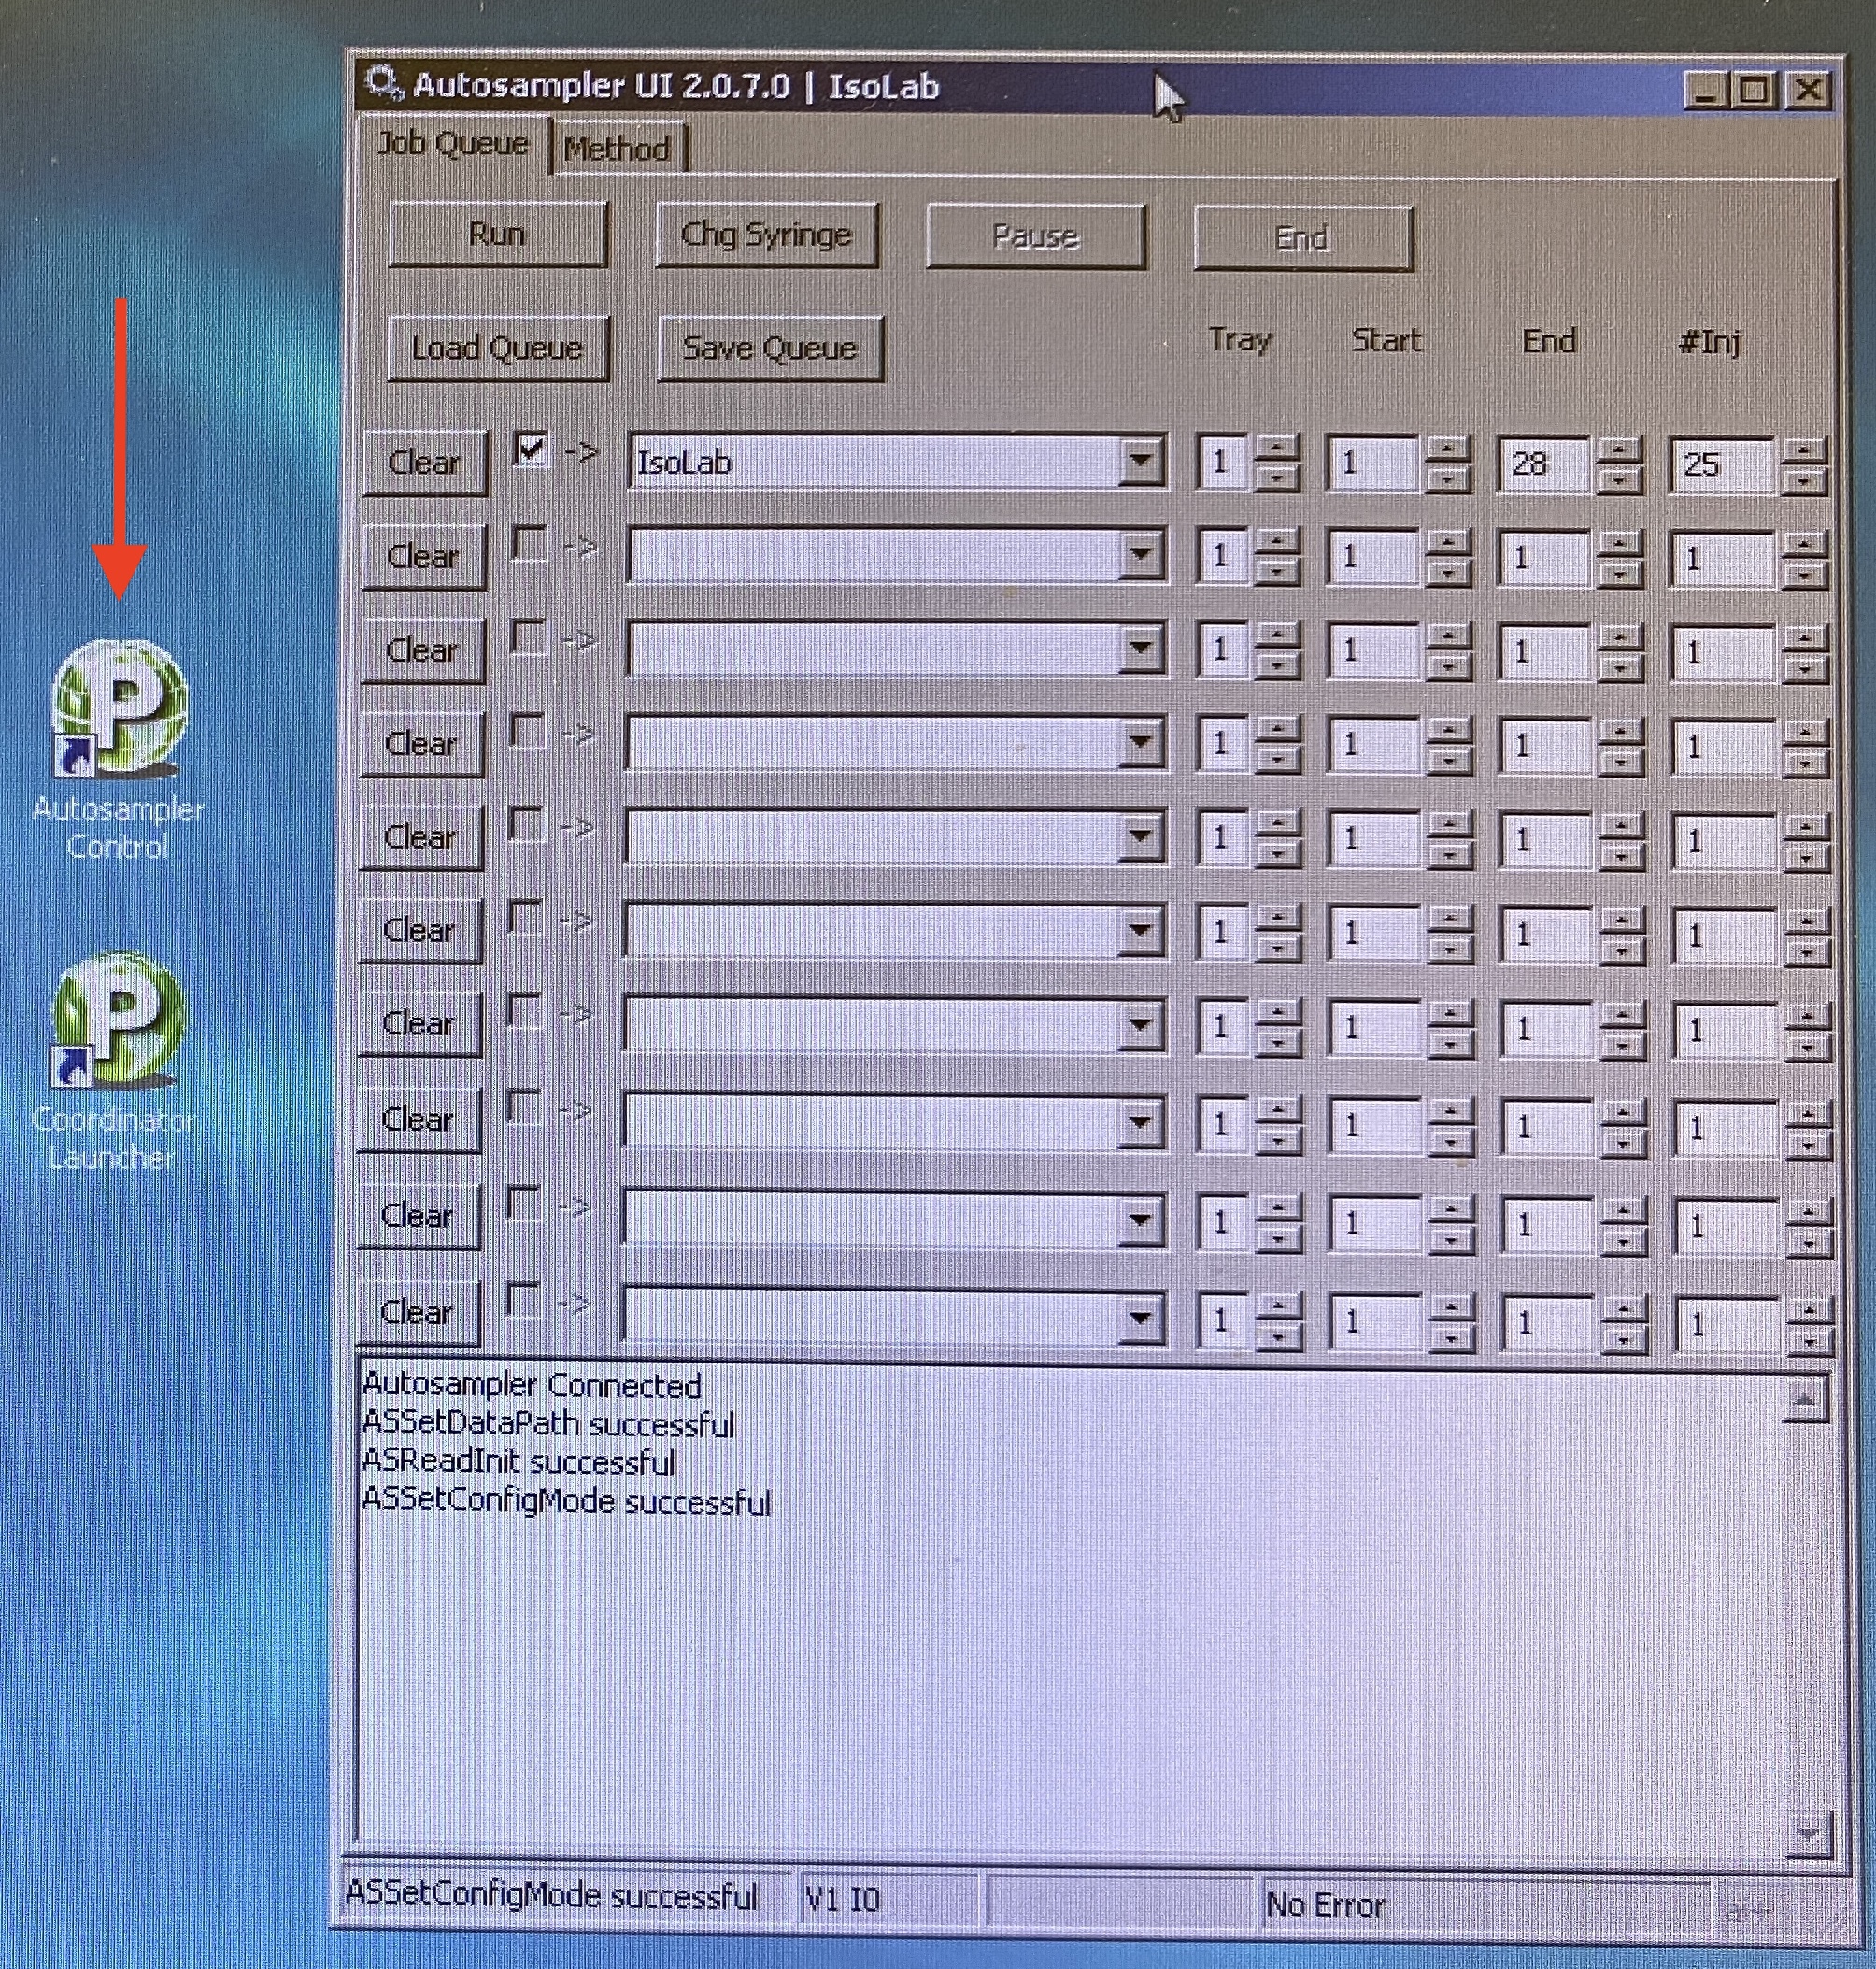The height and width of the screenshot is (1969, 1876).
Task: Uncheck the IsoLab job row checkbox
Action: pyautogui.click(x=530, y=450)
